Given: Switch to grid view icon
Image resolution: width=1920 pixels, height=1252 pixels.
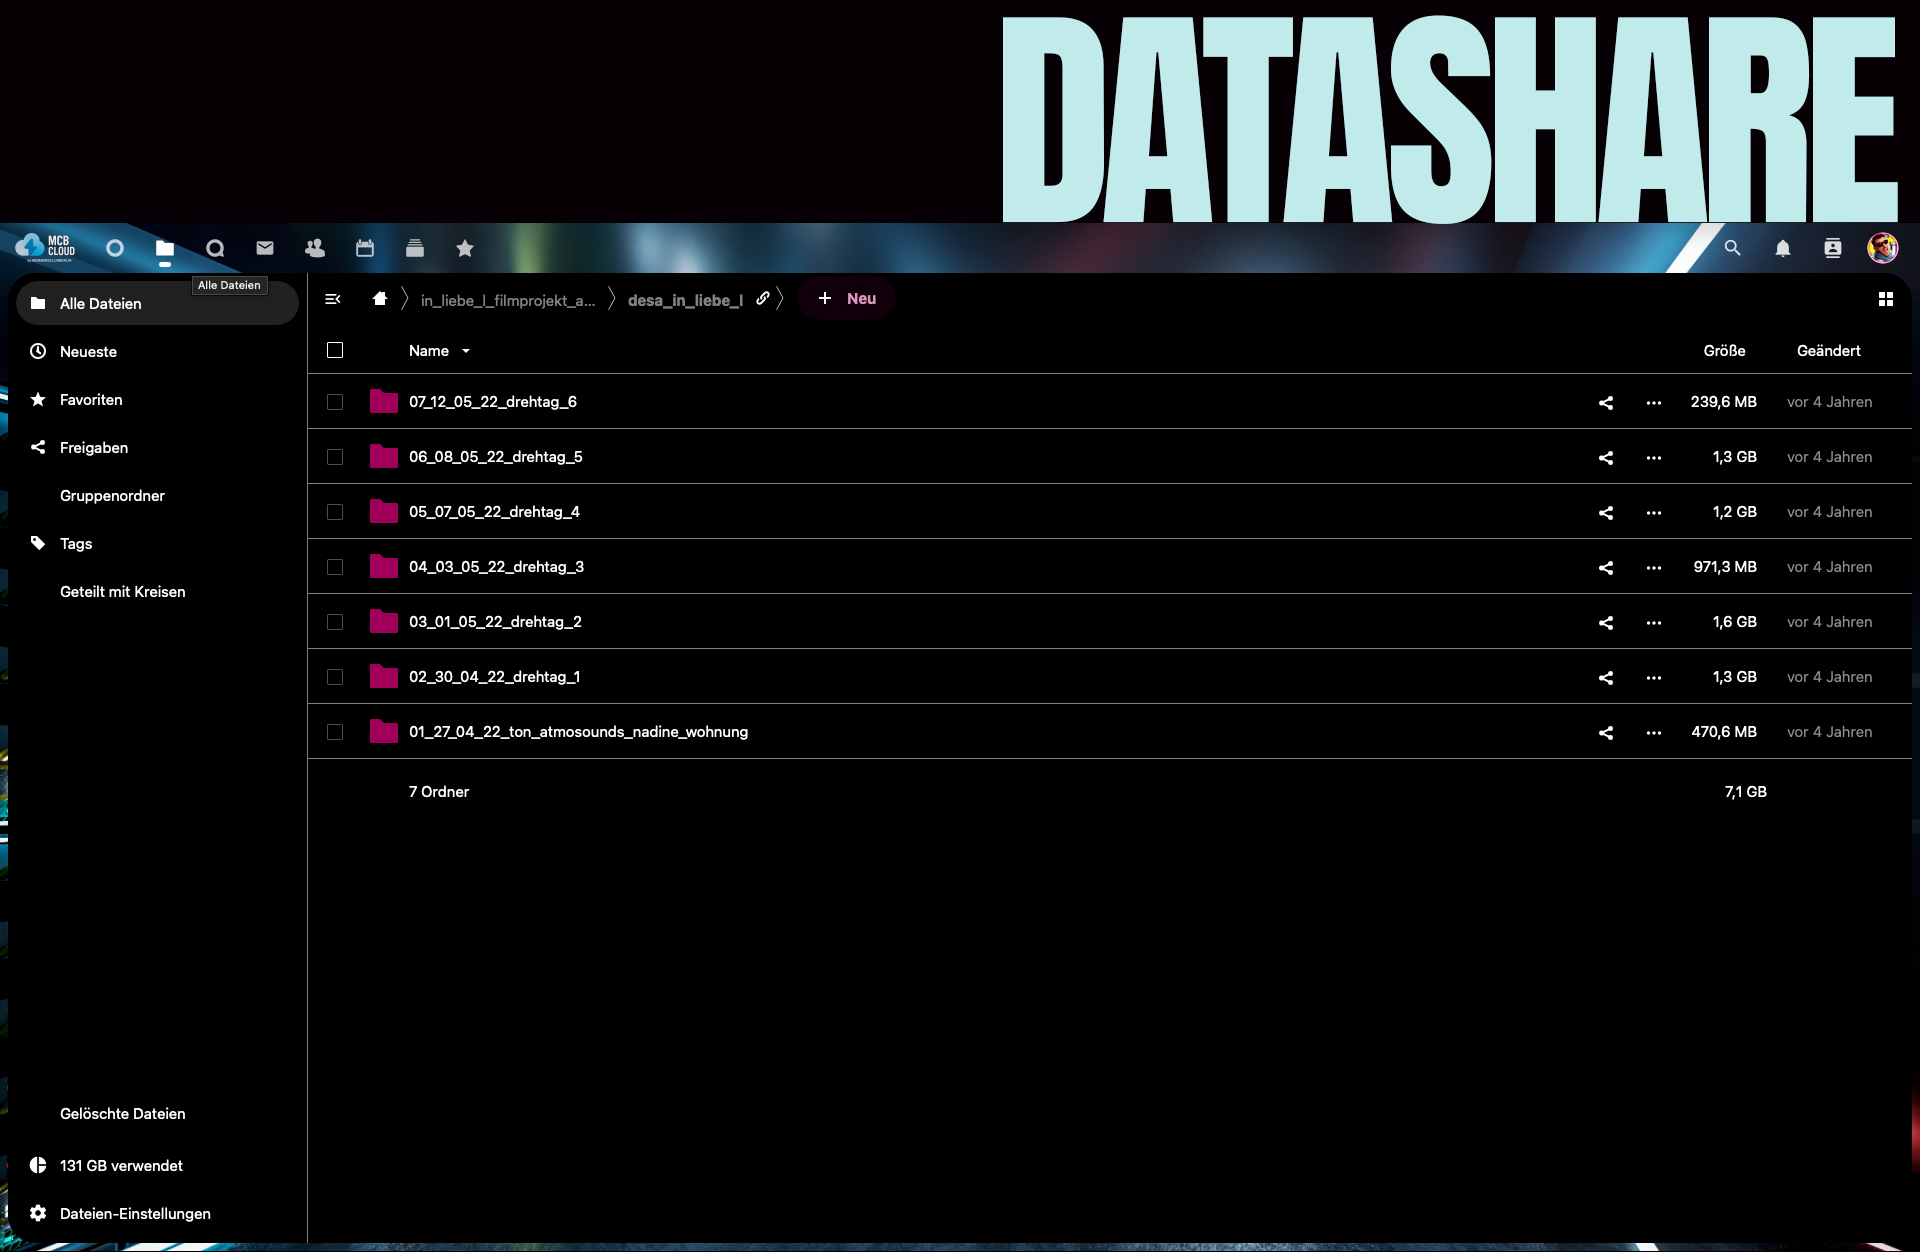Looking at the screenshot, I should pyautogui.click(x=1885, y=299).
